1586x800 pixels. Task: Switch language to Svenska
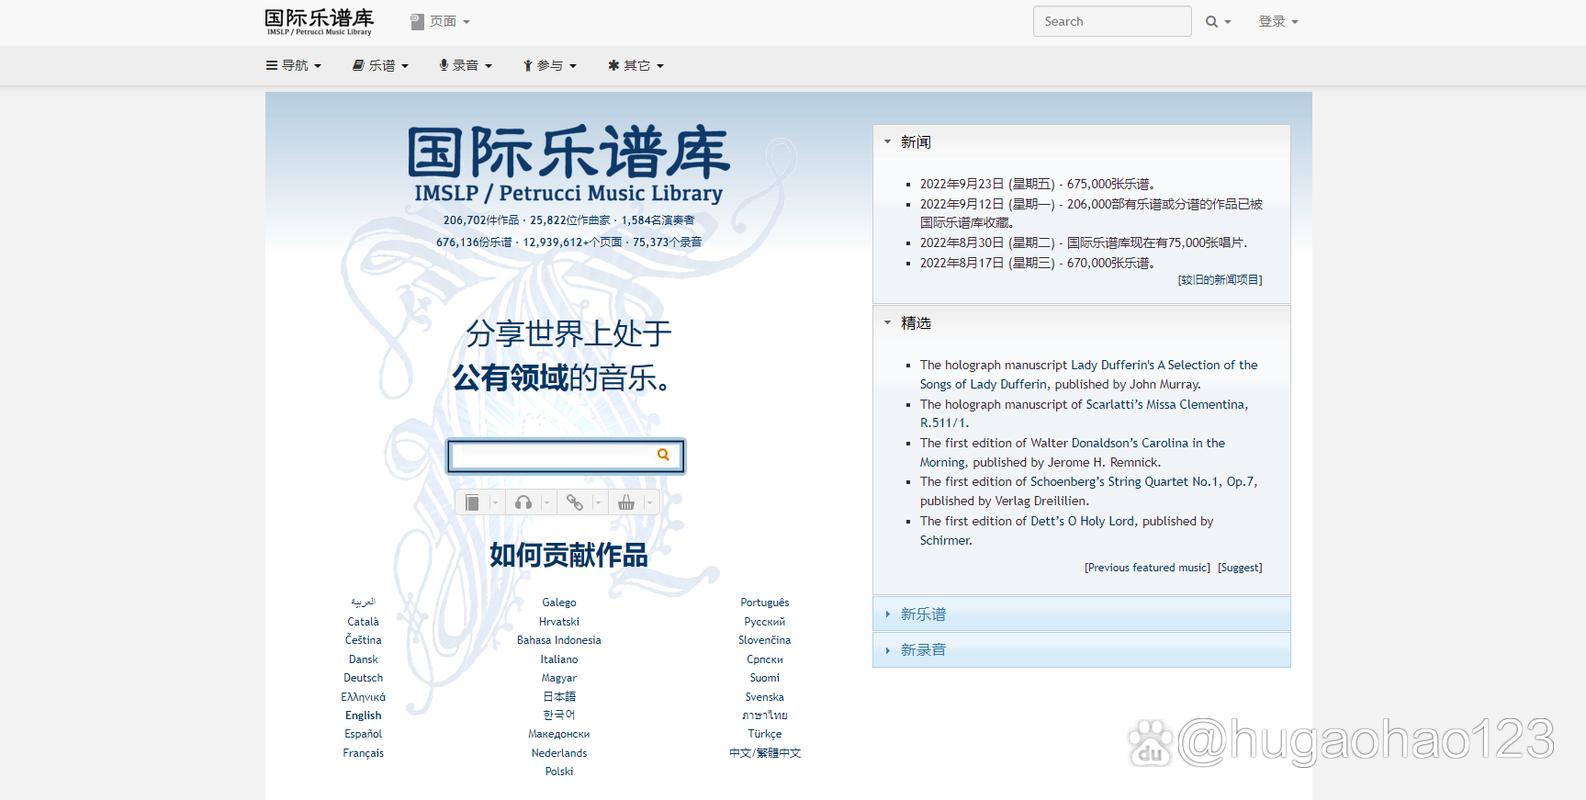765,697
